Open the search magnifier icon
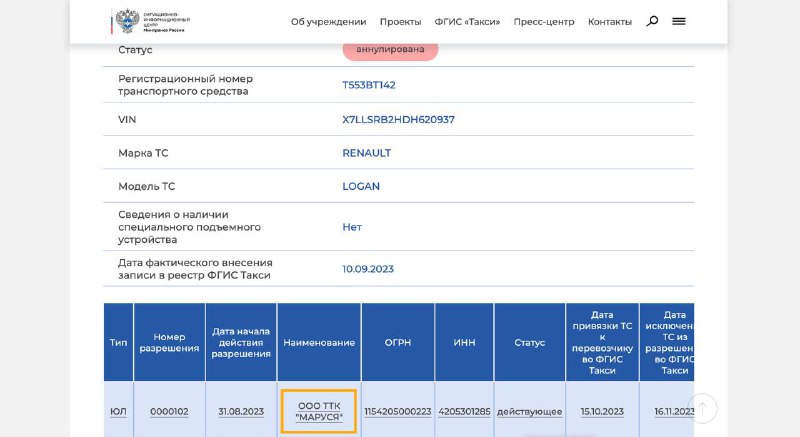Screen dimensions: 800x437 click(652, 21)
